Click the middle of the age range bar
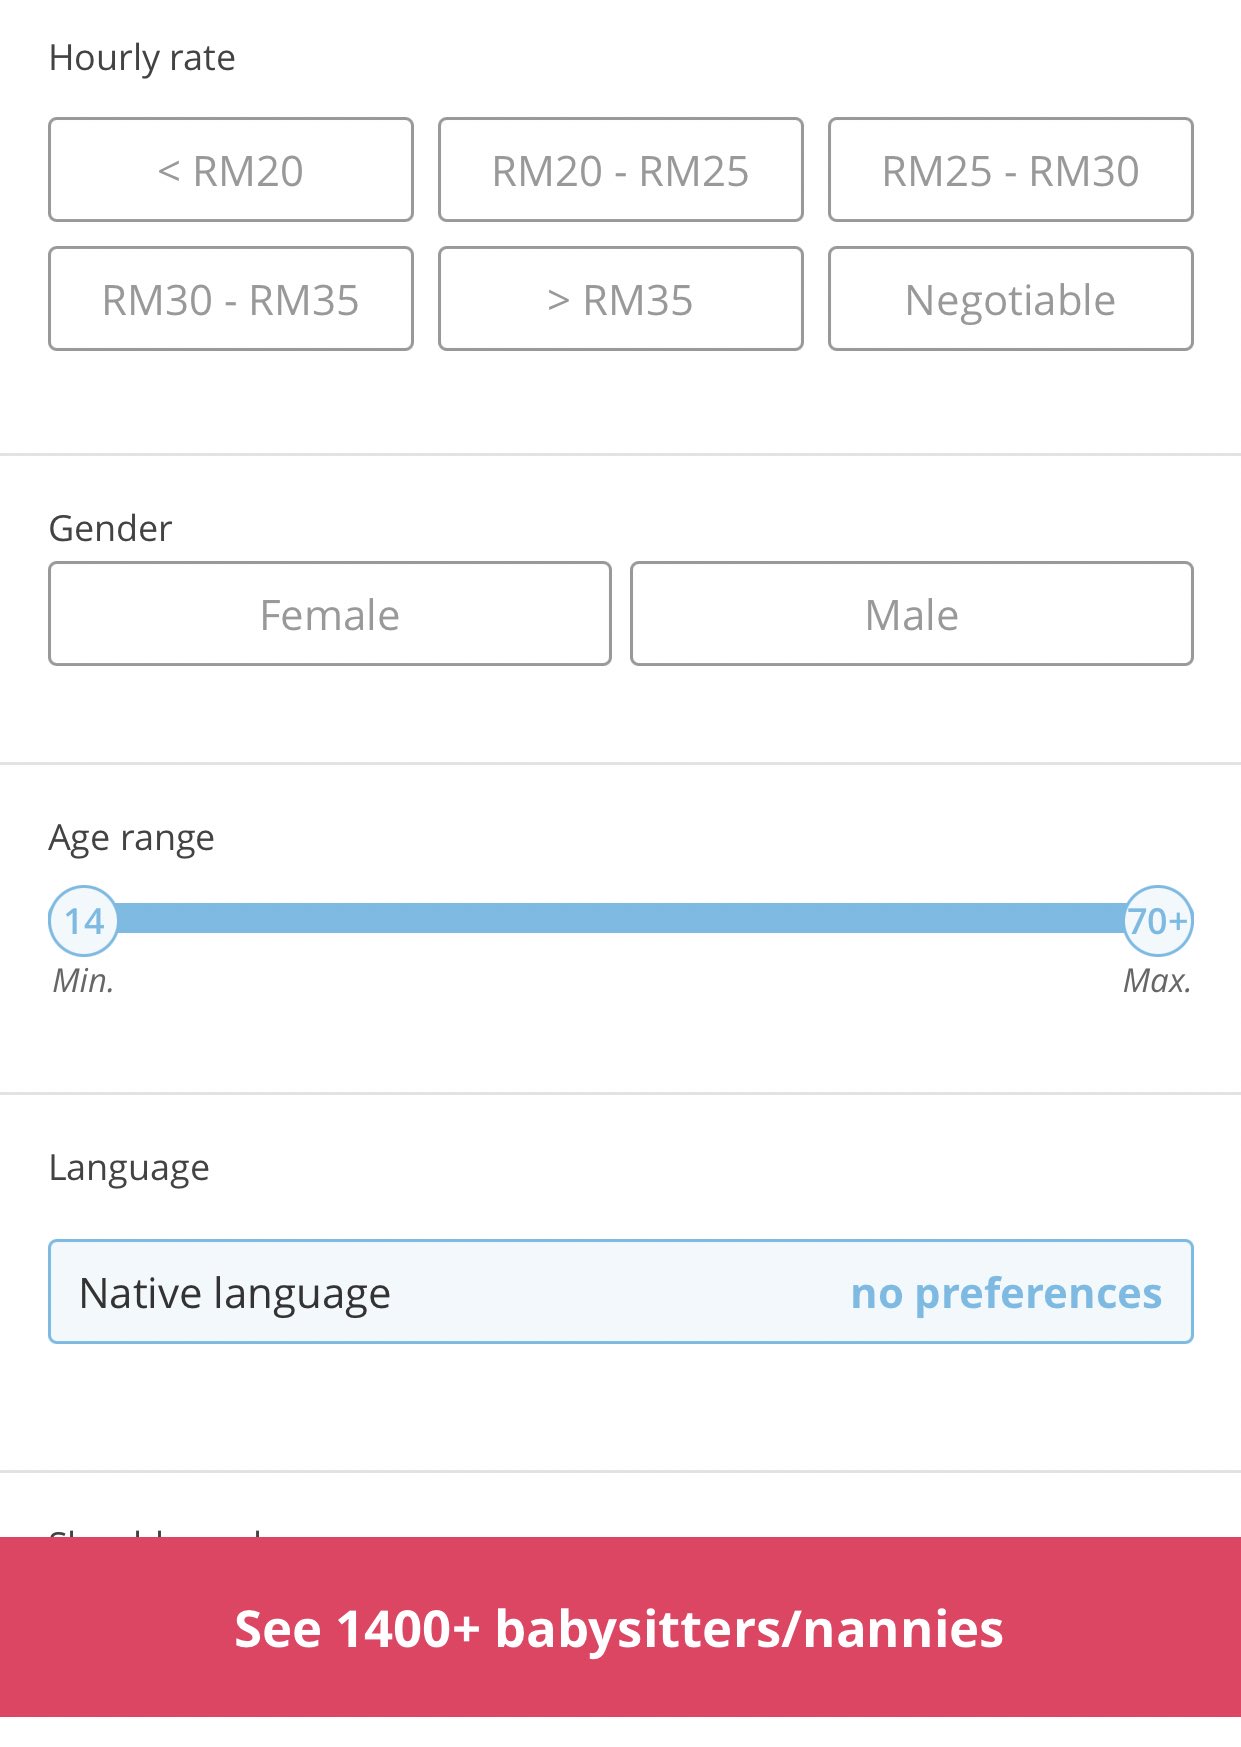 coord(620,918)
